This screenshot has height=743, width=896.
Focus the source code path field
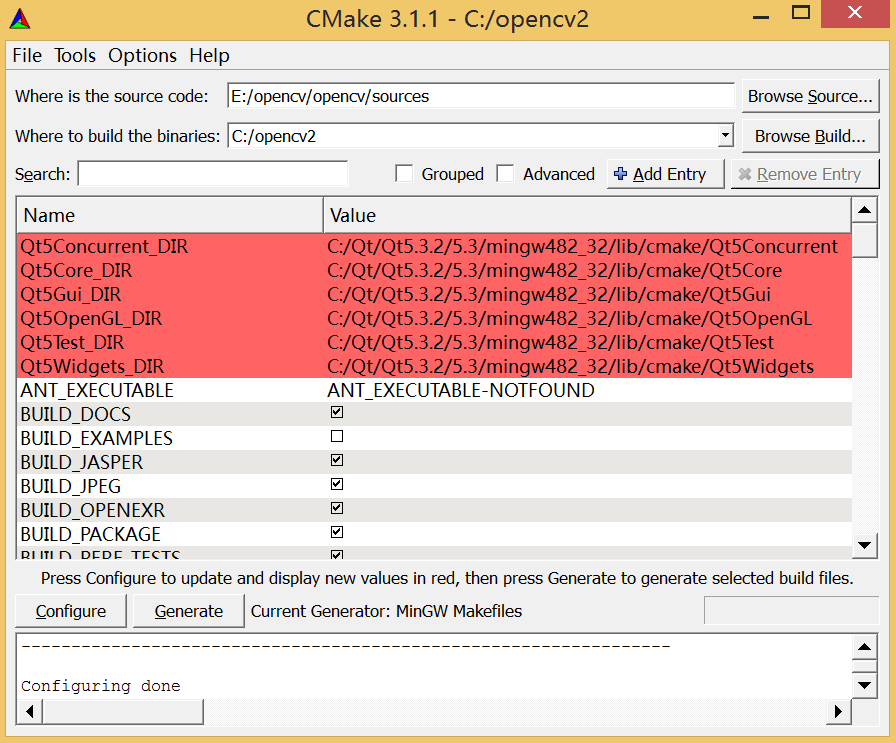[481, 96]
